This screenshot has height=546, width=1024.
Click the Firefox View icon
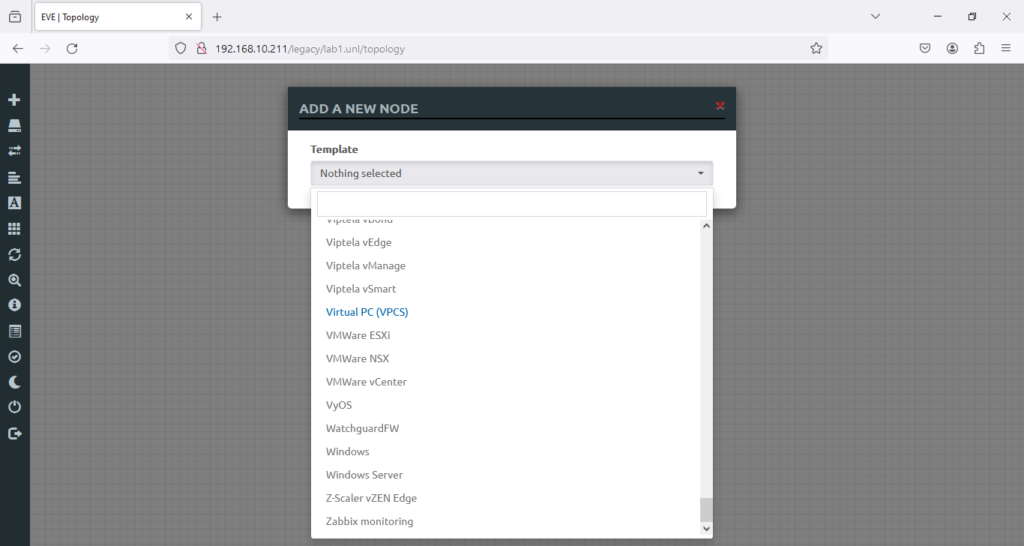pos(14,17)
